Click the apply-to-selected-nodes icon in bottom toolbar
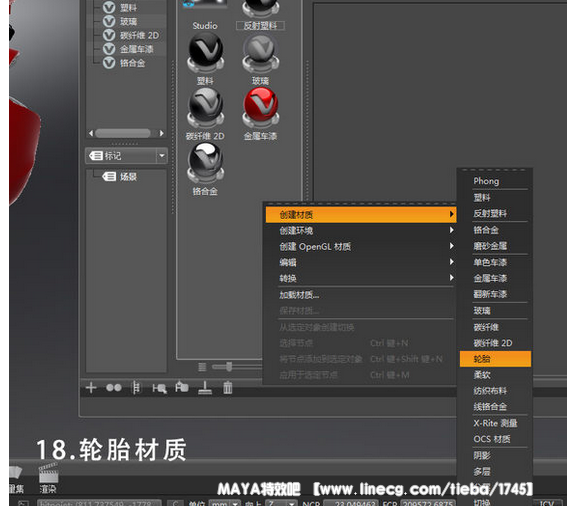Viewport: 567px width, 506px height. 182,387
